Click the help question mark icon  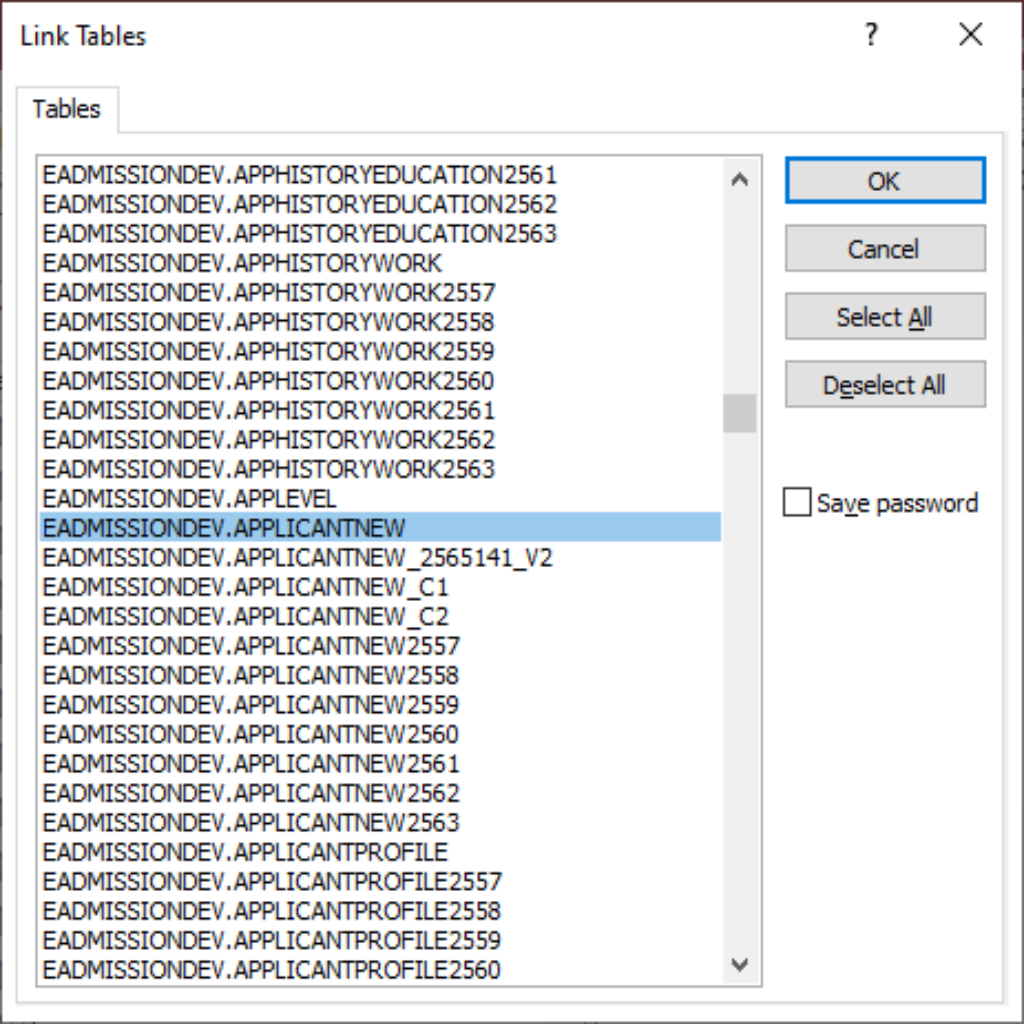[870, 36]
